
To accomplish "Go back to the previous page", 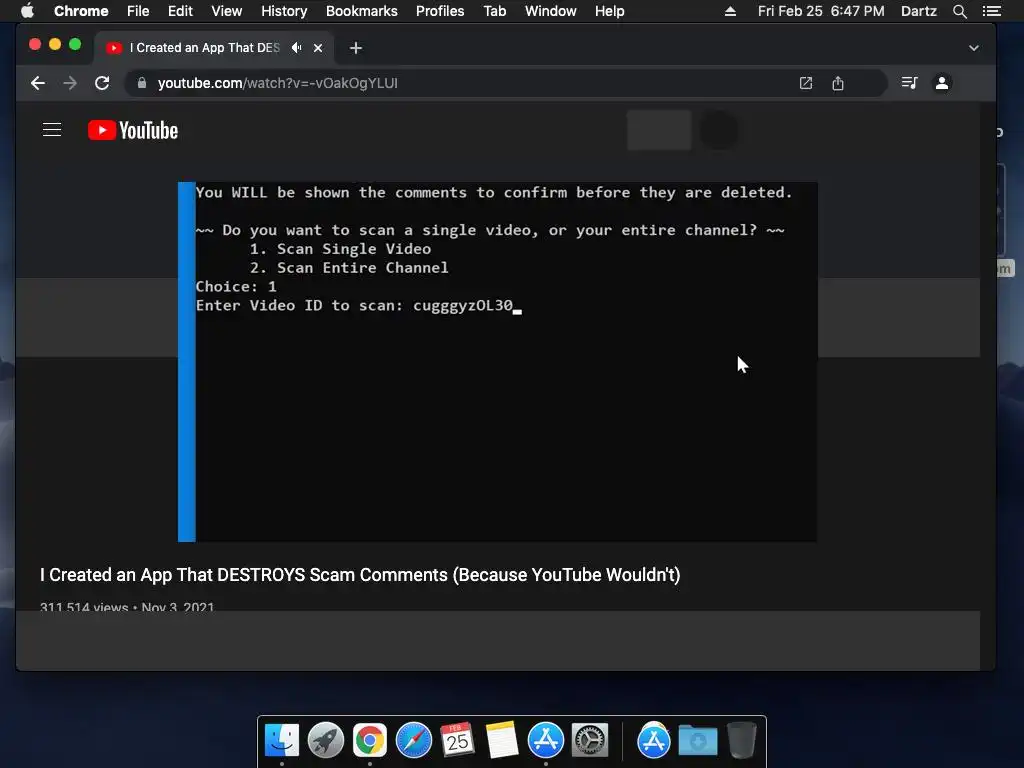I will (38, 83).
